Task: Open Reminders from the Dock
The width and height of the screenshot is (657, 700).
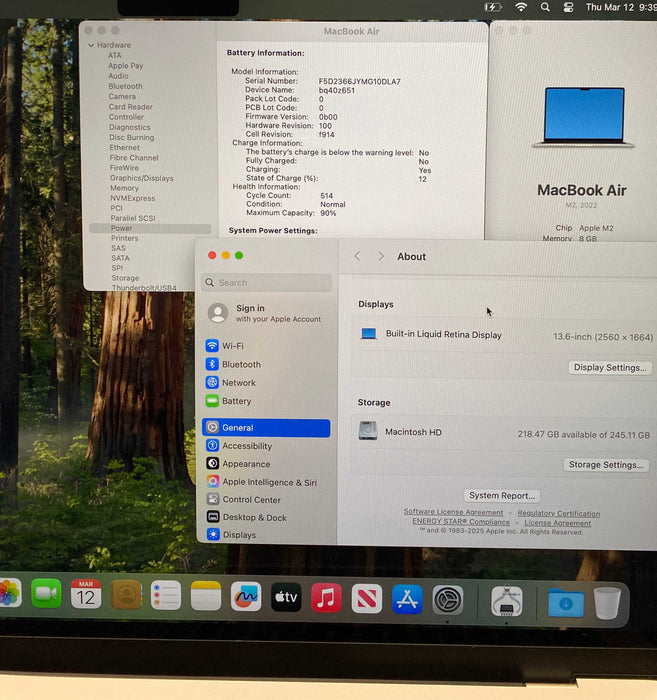Action: [x=166, y=595]
